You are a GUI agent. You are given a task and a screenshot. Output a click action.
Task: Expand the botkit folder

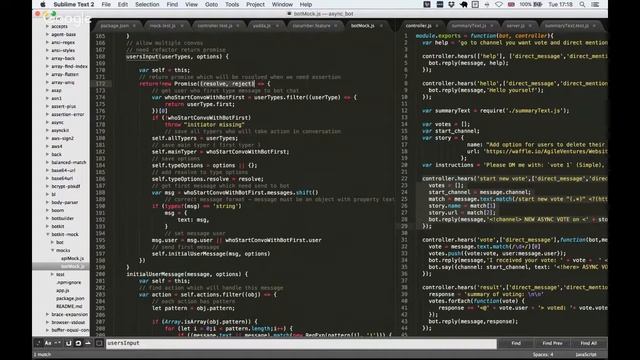[x=47, y=226]
